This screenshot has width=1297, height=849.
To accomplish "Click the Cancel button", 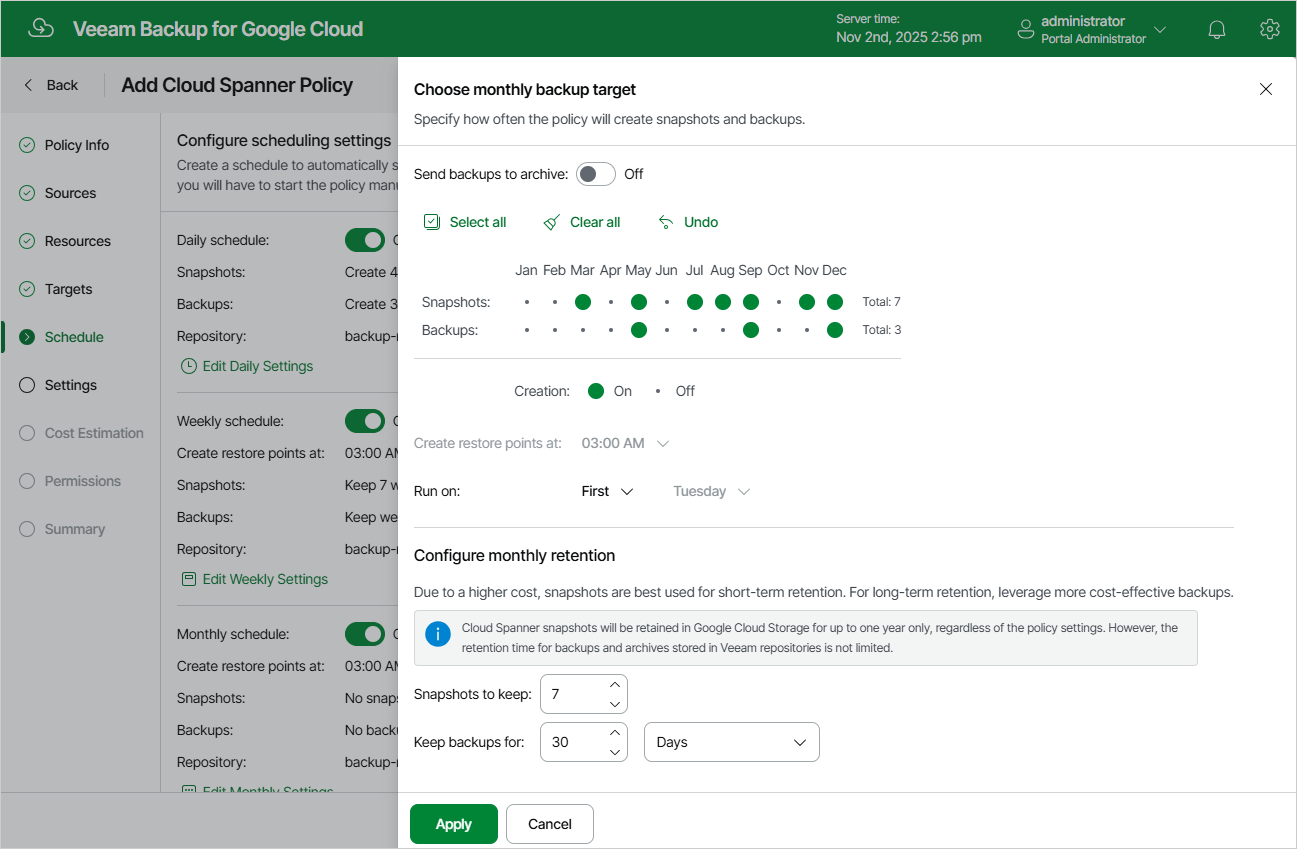I will 550,824.
